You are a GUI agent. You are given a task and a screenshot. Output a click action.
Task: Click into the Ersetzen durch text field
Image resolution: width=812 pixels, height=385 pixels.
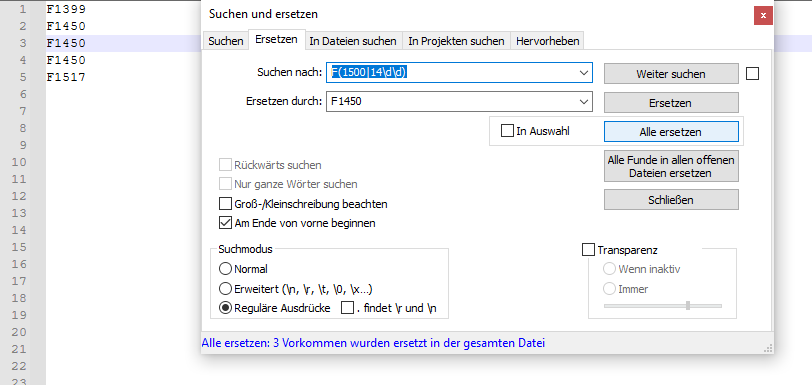tap(451, 102)
